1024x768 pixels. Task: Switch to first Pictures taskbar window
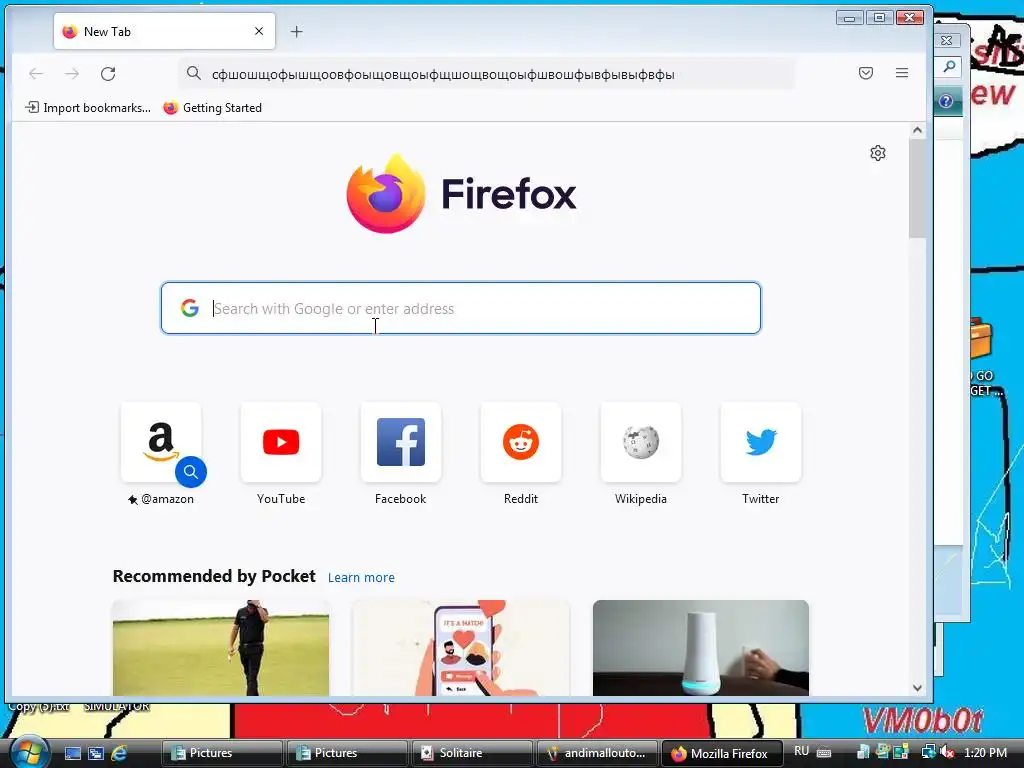point(221,753)
